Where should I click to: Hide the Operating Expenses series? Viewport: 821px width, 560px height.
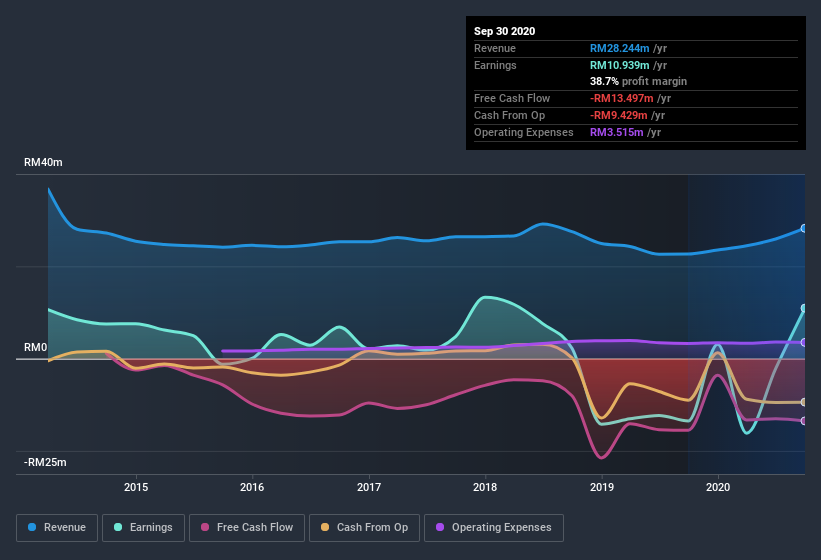(494, 528)
